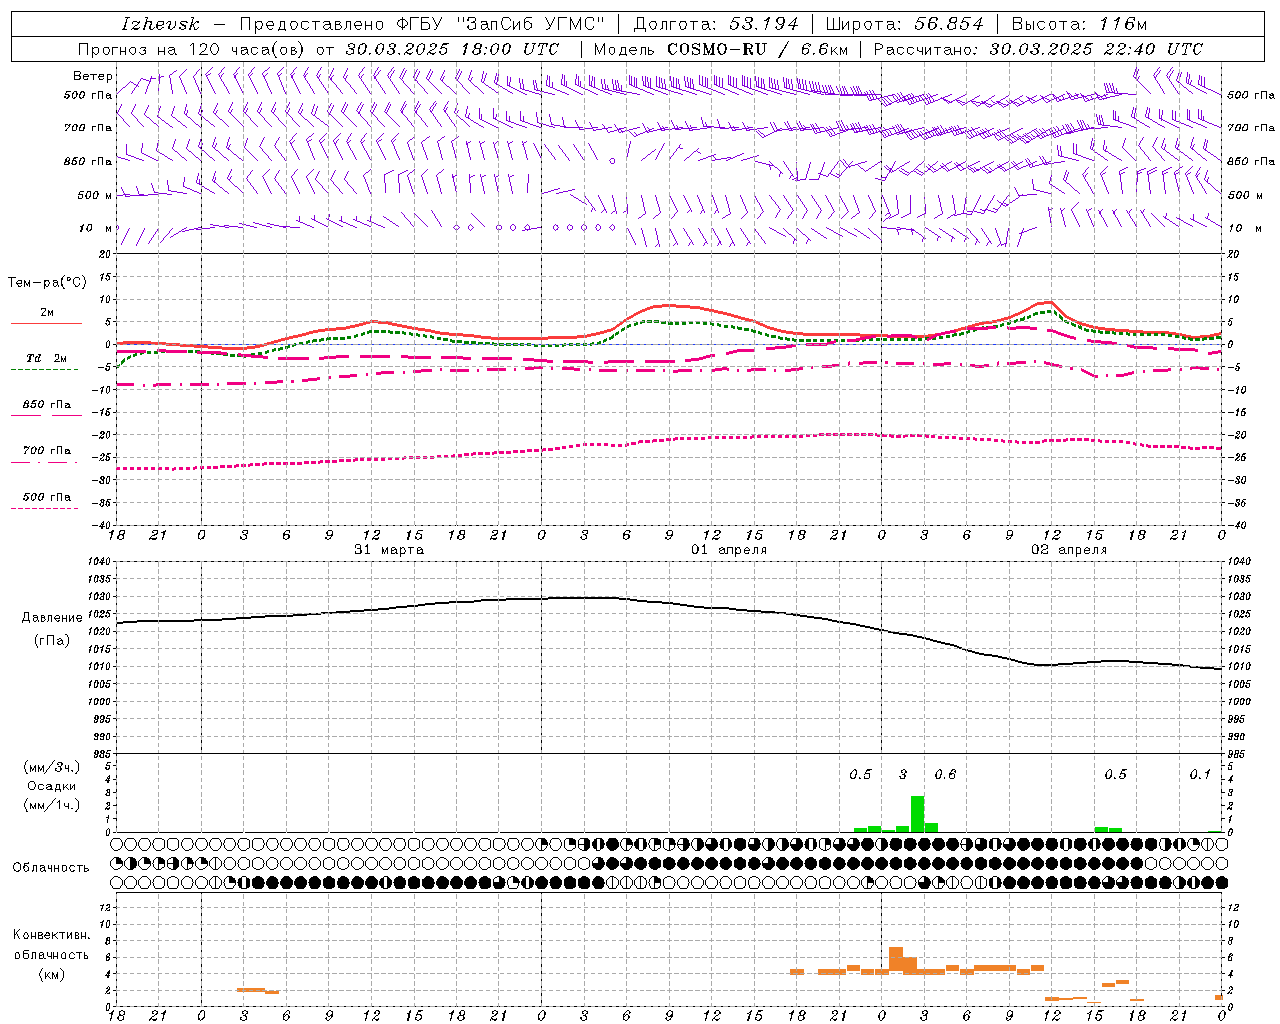Click the "Давление" pressure panel label
This screenshot has height=1024, width=1280.
[x=52, y=618]
